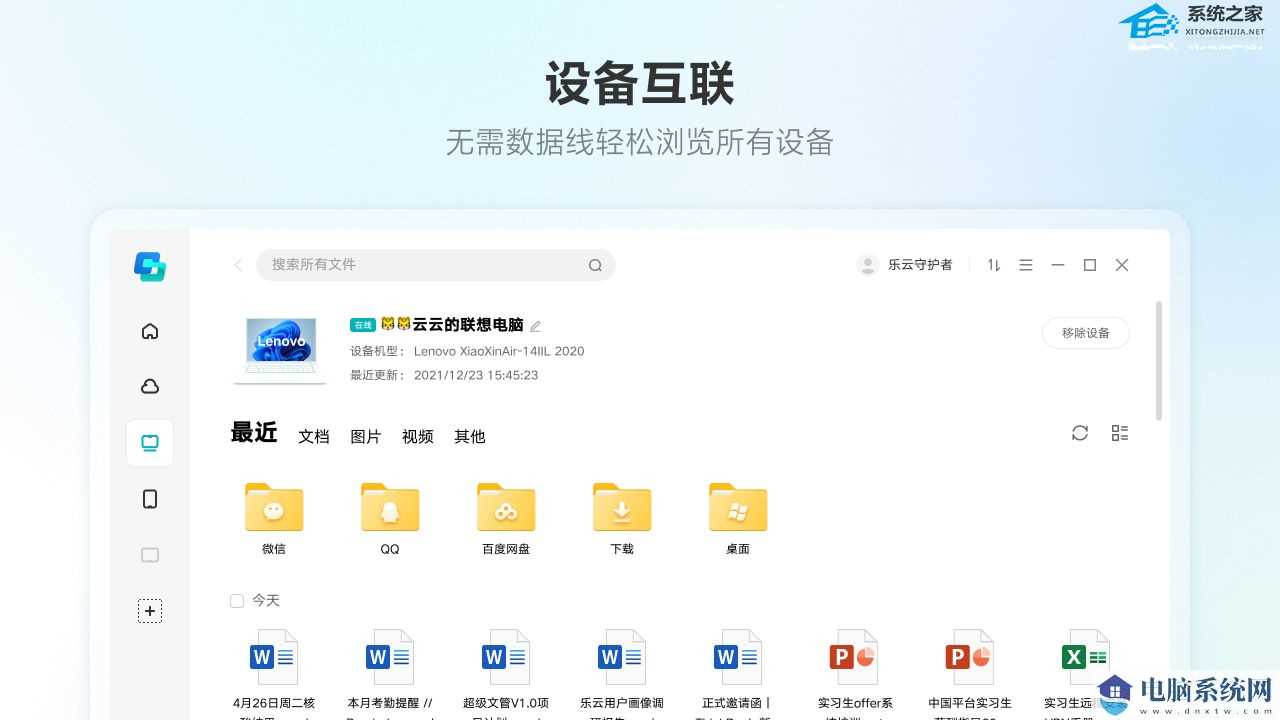Screen dimensions: 1280x720
Task: Go back with the left arrow
Action: coord(238,265)
